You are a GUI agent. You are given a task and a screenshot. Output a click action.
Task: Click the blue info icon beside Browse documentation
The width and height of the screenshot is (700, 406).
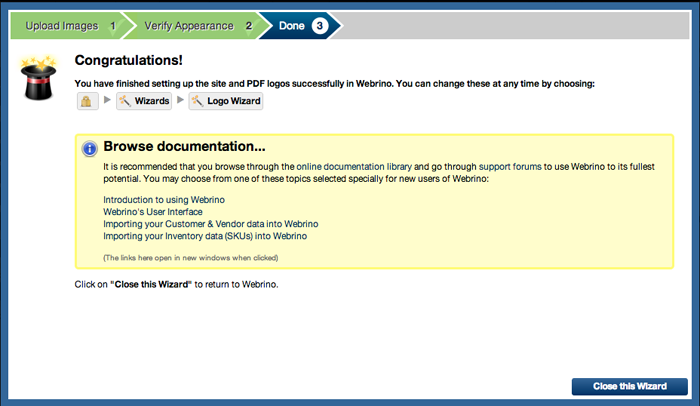pyautogui.click(x=89, y=148)
